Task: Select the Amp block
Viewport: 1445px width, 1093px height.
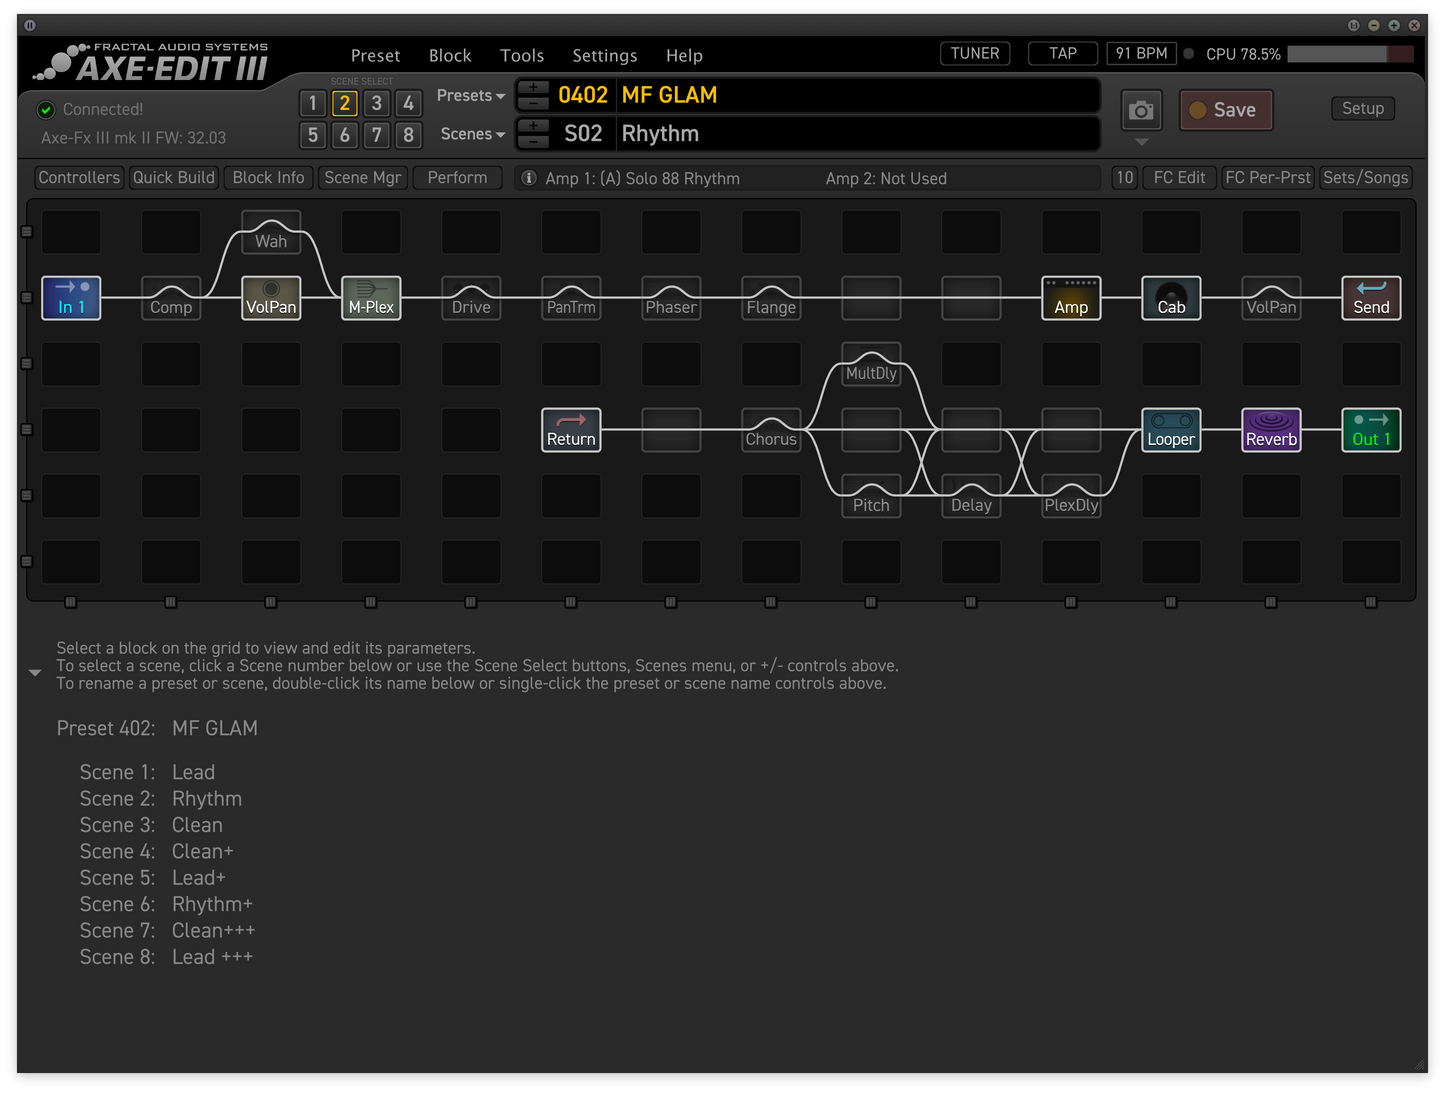Action: click(1071, 298)
